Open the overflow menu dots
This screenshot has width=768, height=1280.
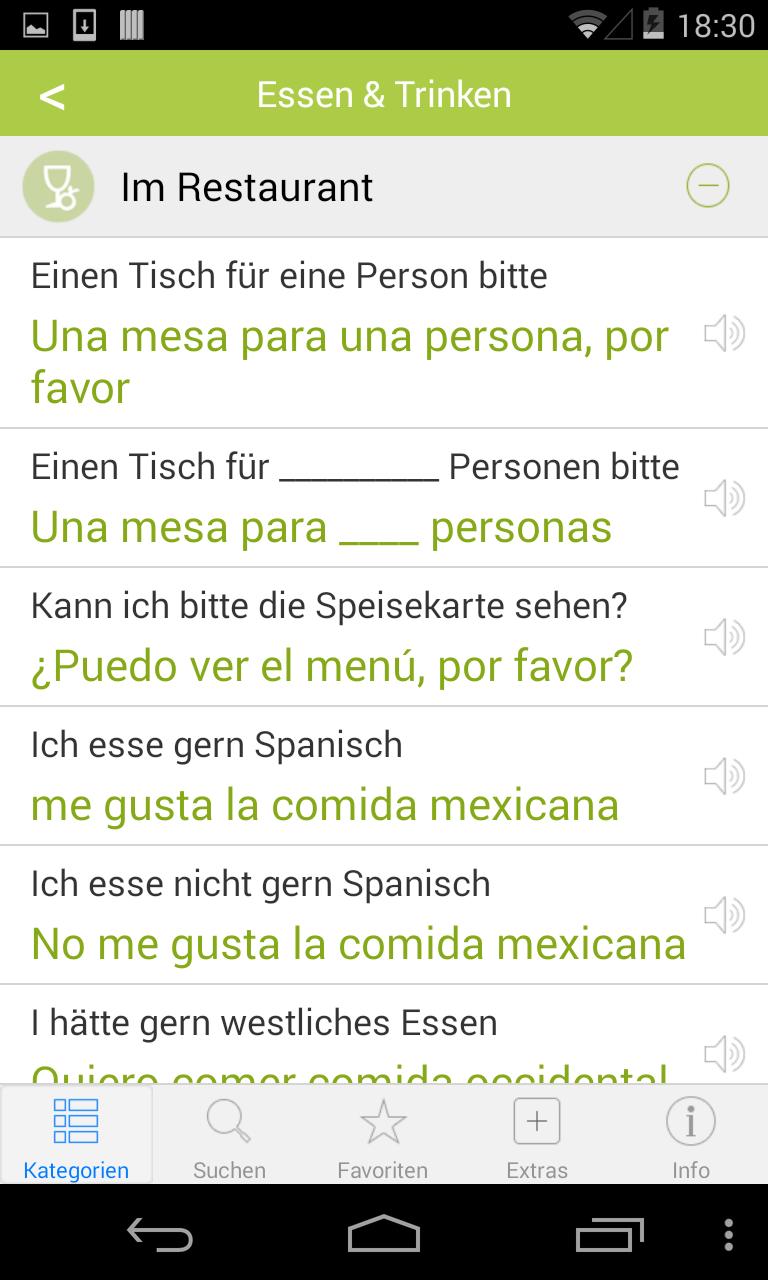(728, 1234)
